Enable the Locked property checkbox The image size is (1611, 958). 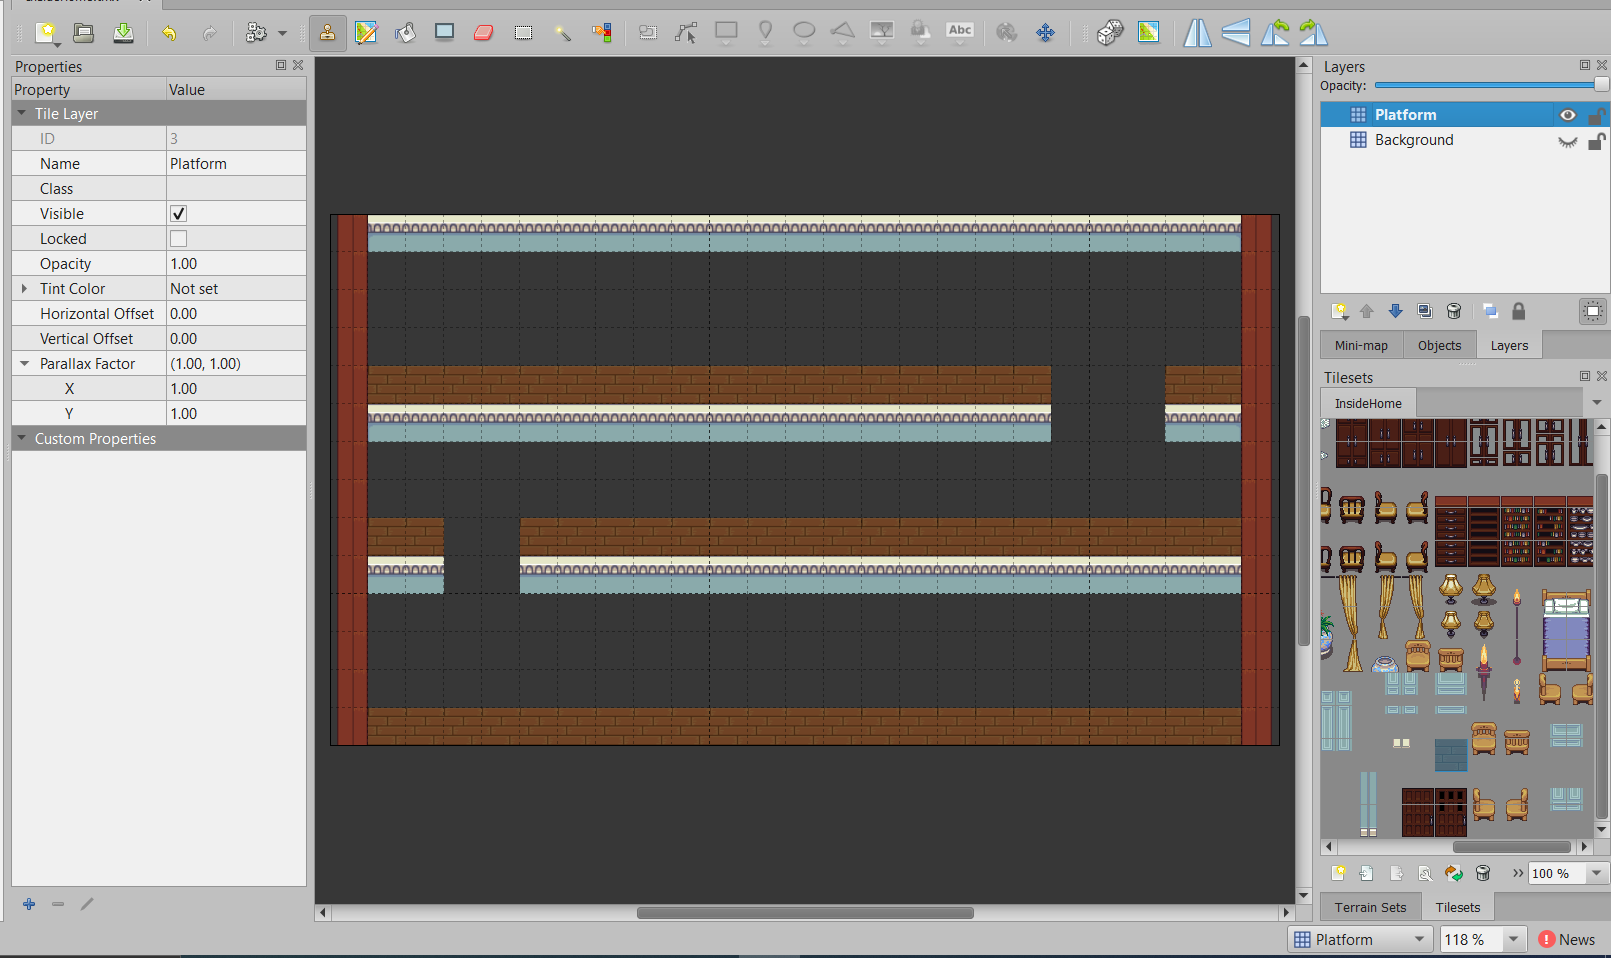[x=178, y=239]
